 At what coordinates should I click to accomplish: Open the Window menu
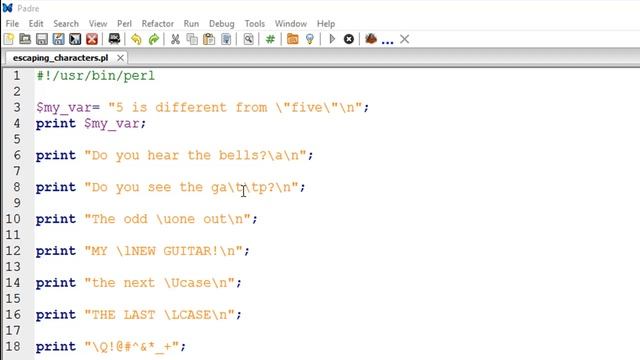tap(291, 24)
